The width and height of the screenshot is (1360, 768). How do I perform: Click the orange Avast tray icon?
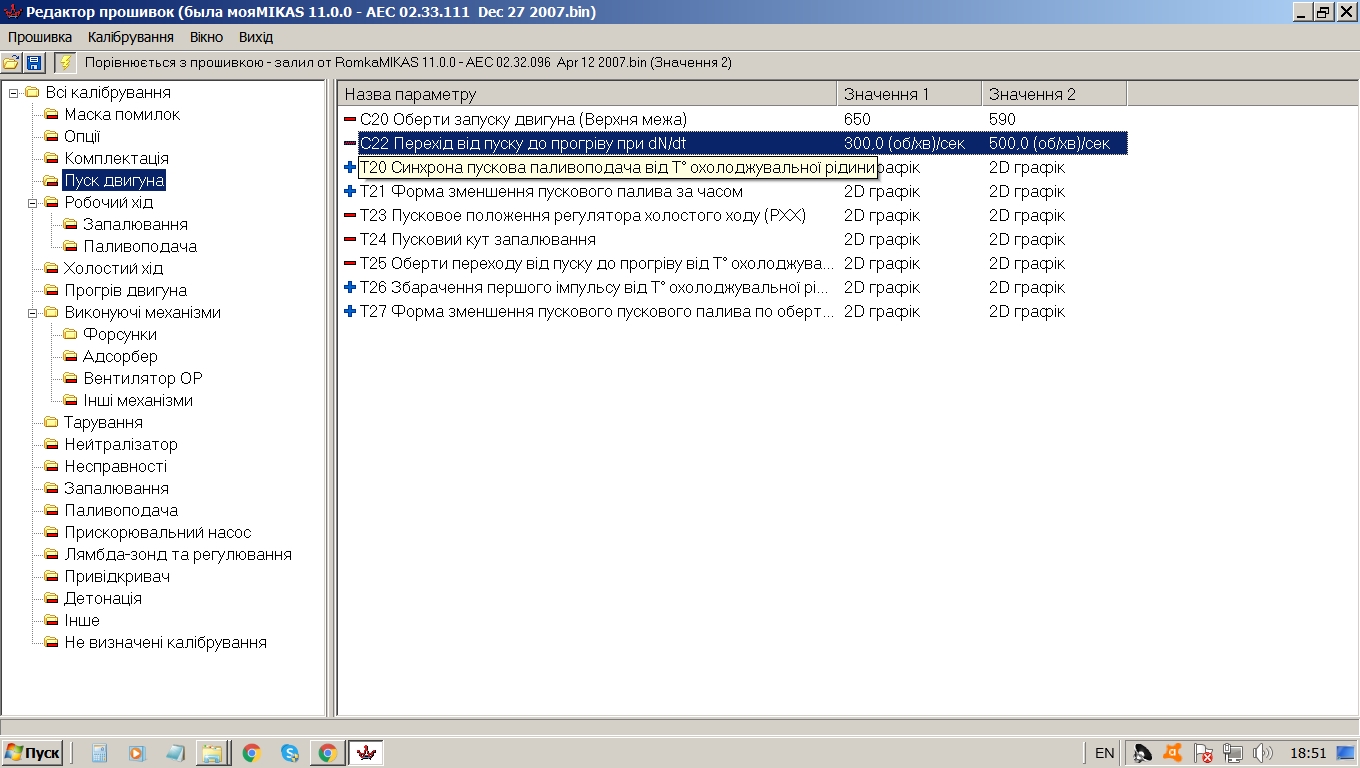click(x=1173, y=753)
